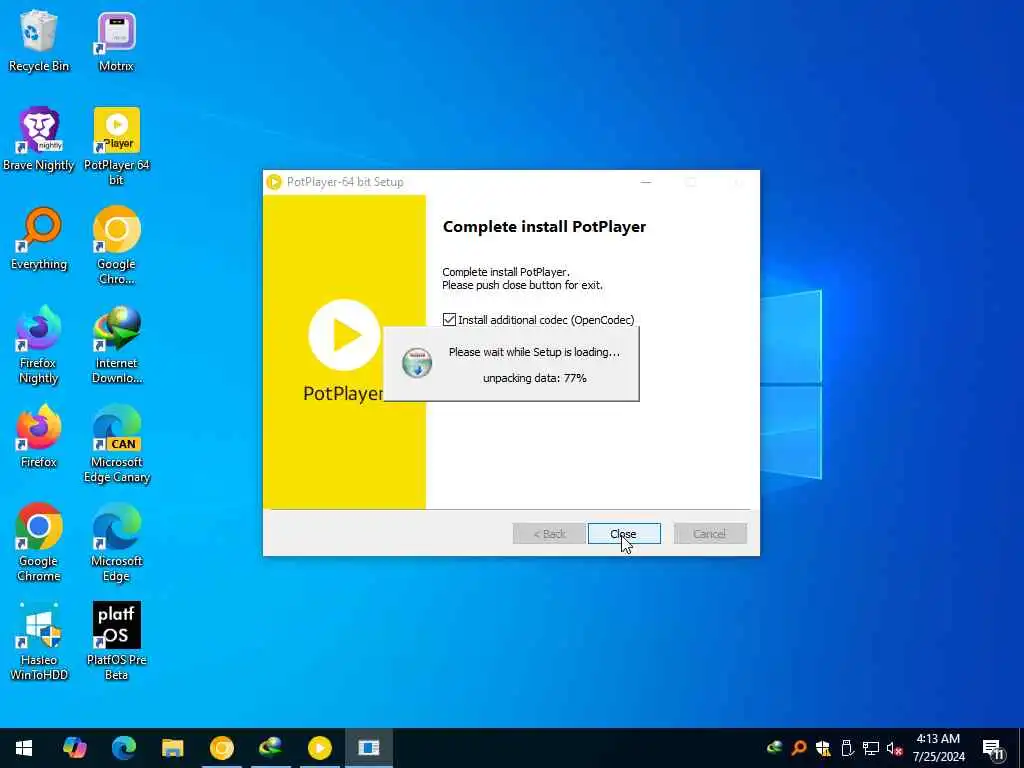Select the PlatfOS Pre Beta desktop shortcut
The width and height of the screenshot is (1024, 768).
pos(116,642)
